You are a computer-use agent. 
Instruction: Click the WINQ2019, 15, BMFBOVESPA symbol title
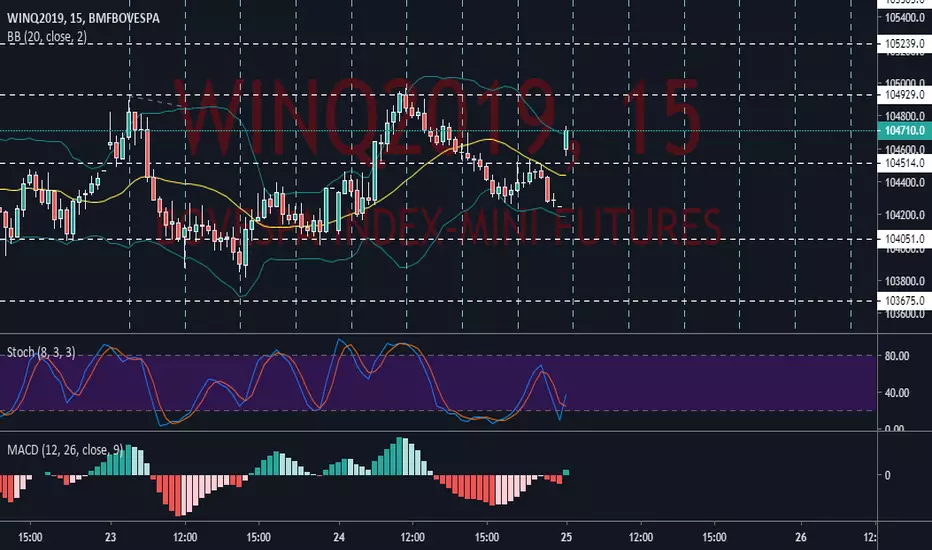pos(83,18)
